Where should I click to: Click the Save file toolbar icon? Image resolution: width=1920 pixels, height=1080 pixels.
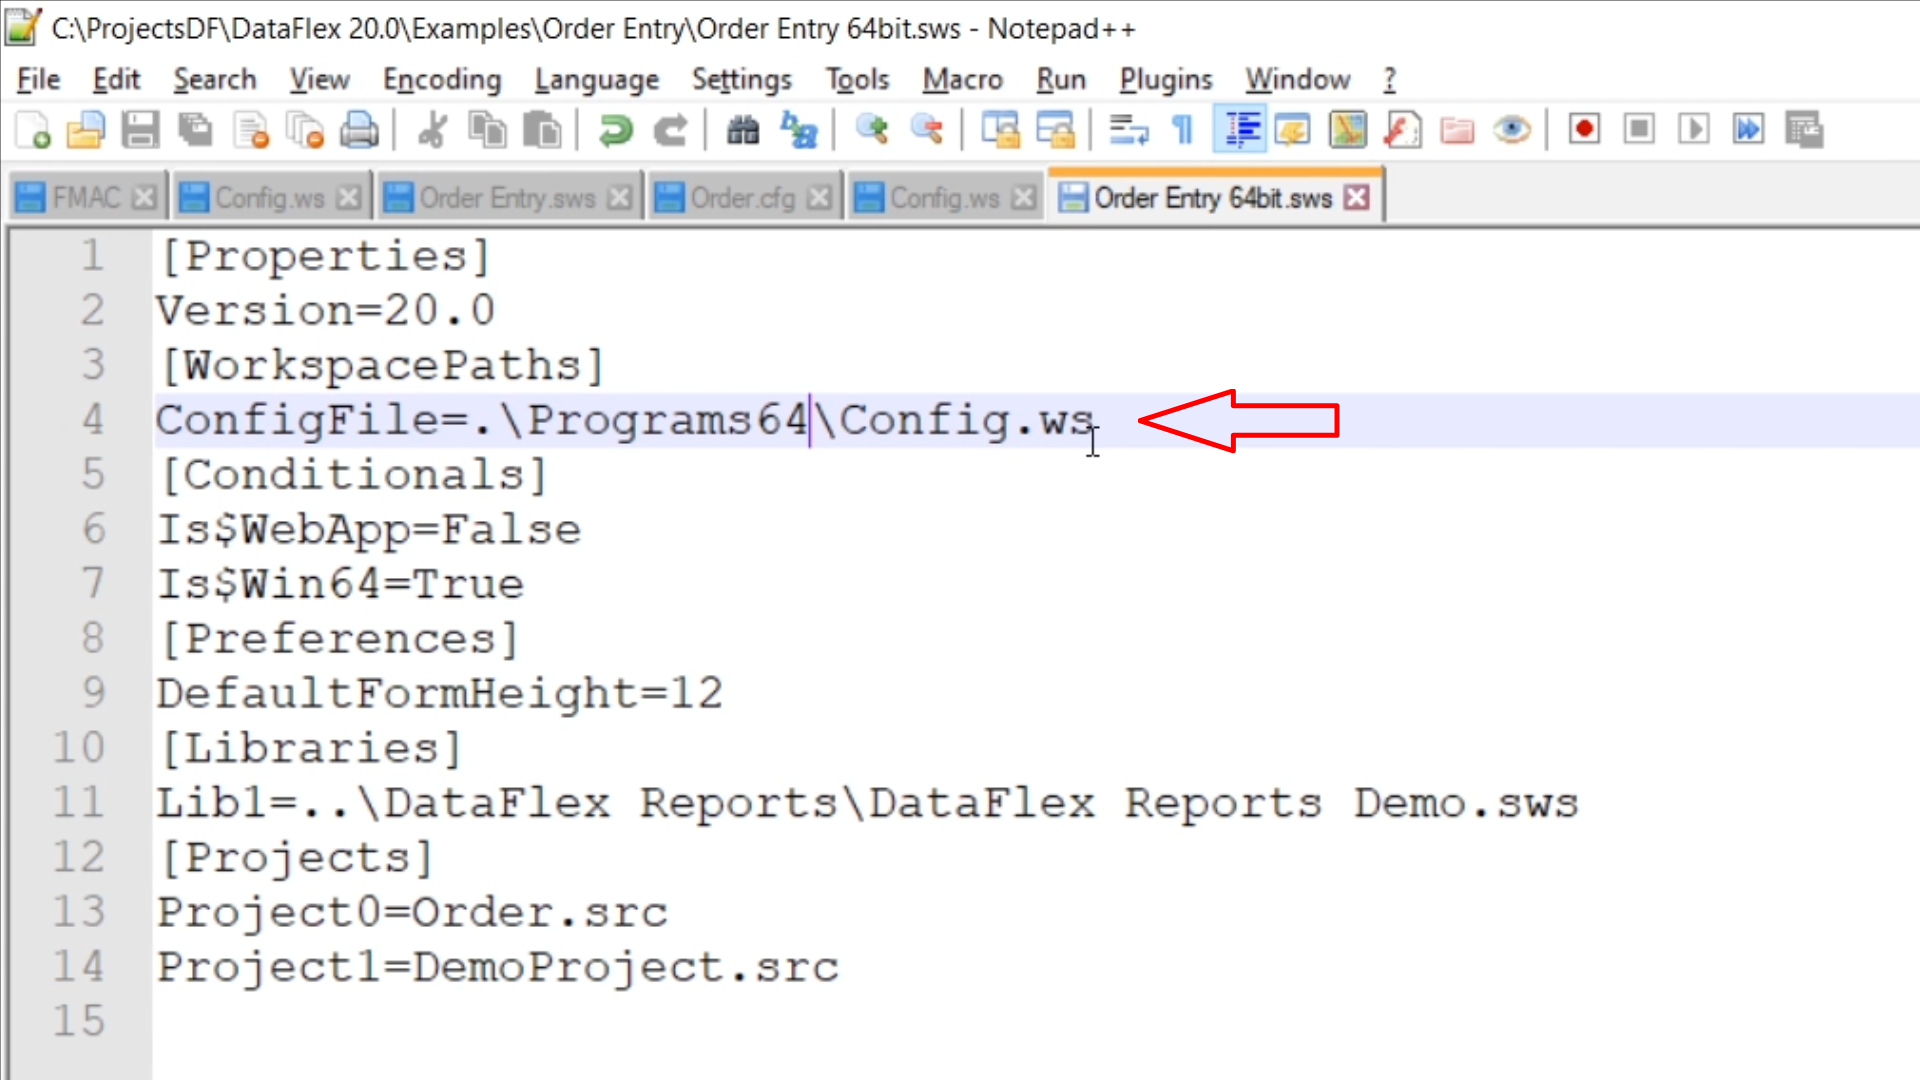[140, 130]
